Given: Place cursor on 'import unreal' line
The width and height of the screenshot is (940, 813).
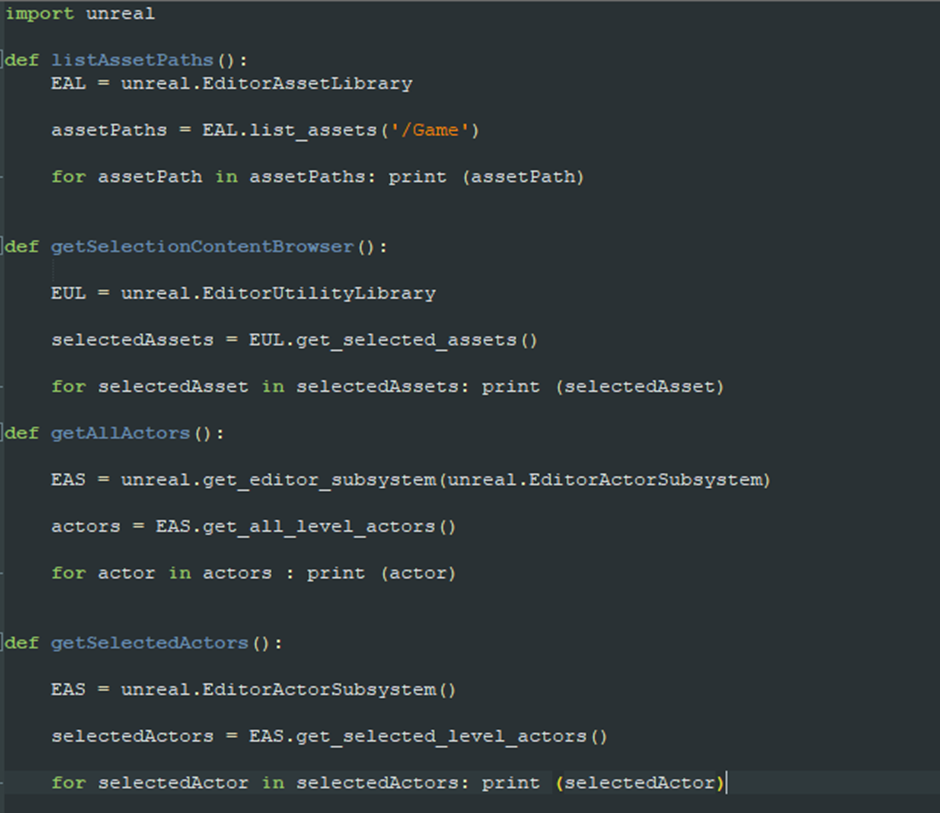Looking at the screenshot, I should (x=80, y=13).
